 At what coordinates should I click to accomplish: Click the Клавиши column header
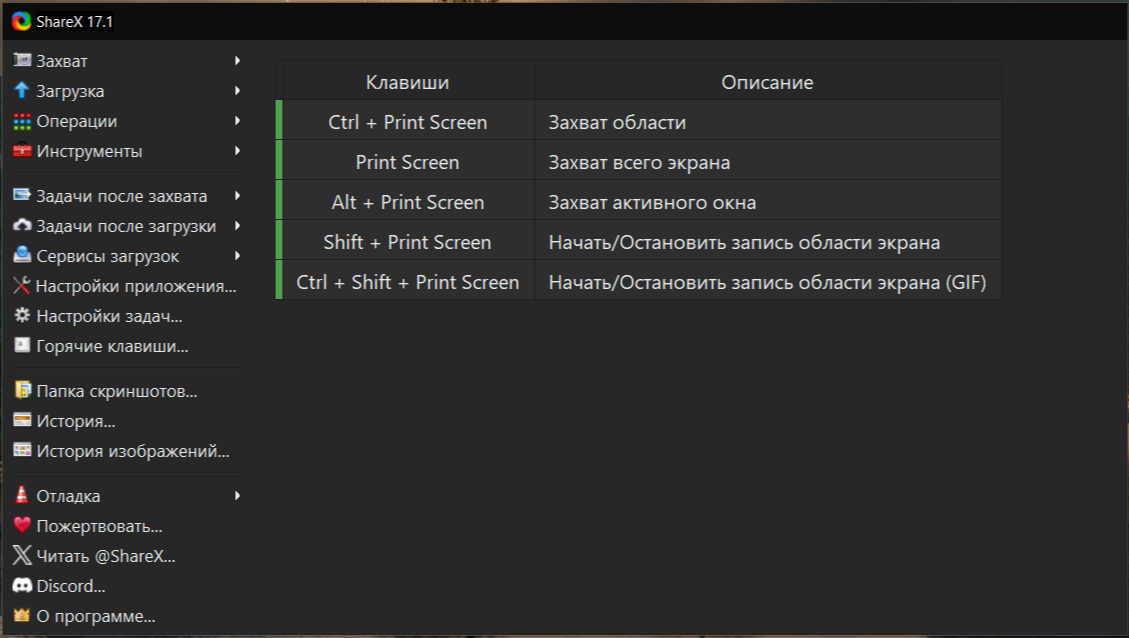(408, 81)
